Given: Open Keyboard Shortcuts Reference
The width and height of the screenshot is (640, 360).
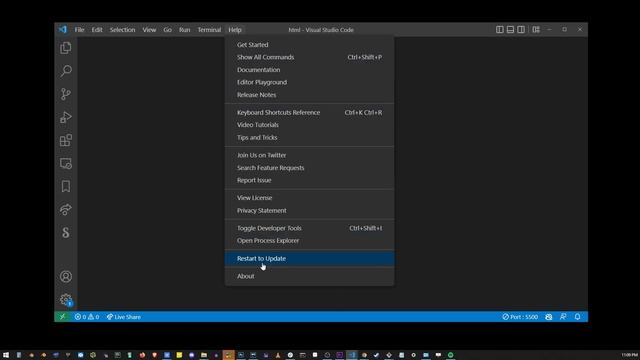Looking at the screenshot, I should coord(309,112).
